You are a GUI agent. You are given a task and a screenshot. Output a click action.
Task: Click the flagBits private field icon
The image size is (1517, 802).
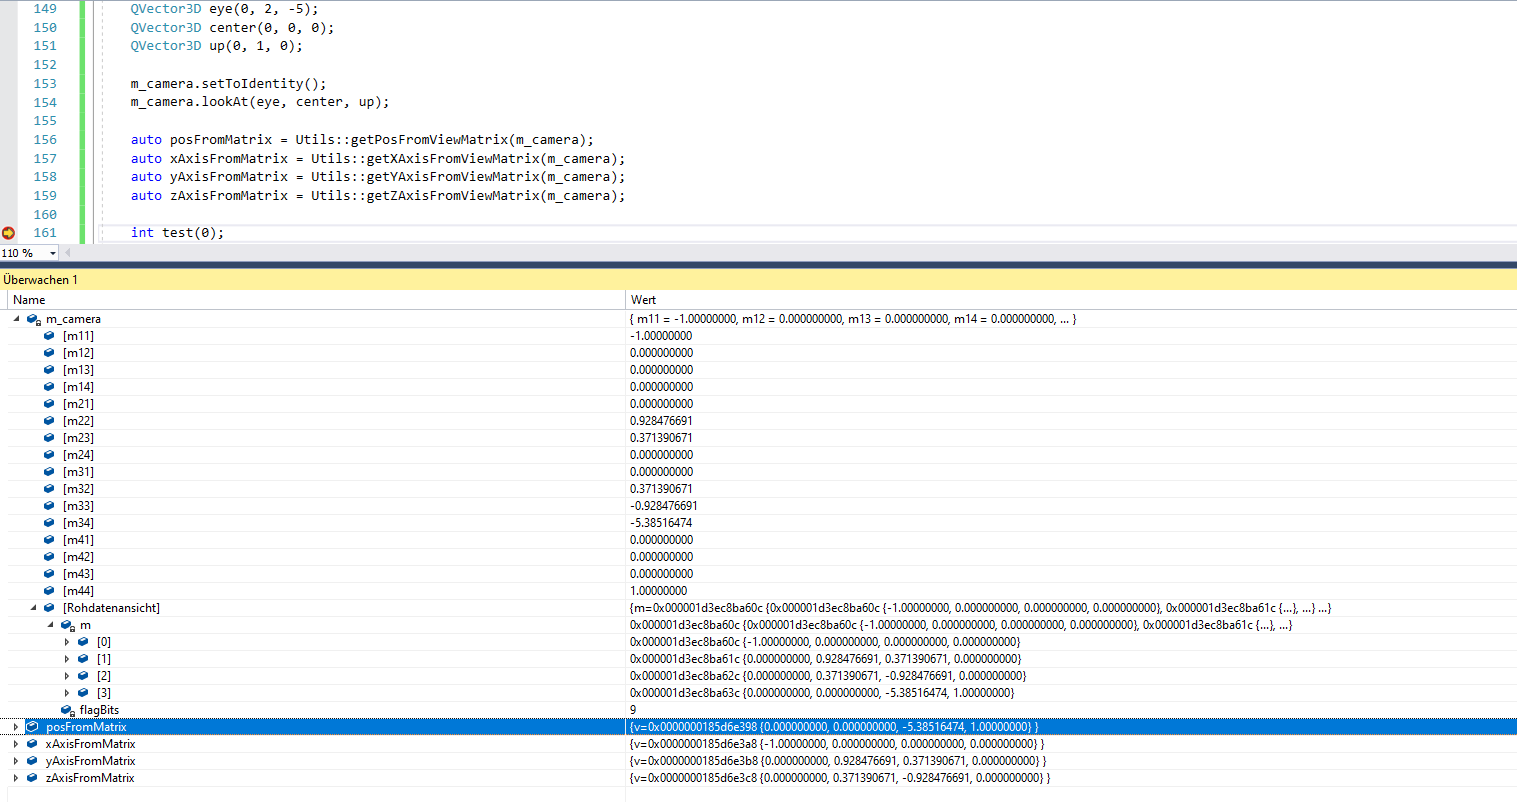click(x=67, y=710)
